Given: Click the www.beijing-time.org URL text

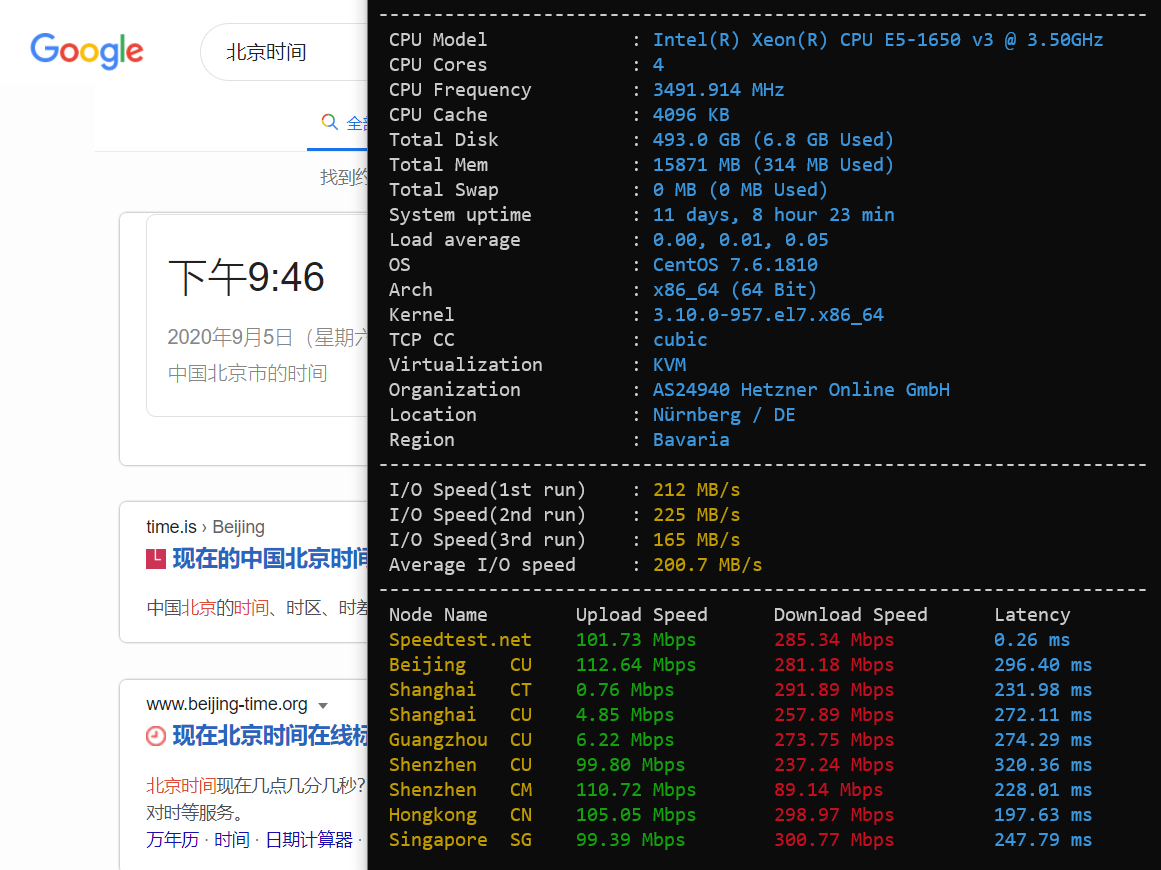Looking at the screenshot, I should click(x=227, y=705).
